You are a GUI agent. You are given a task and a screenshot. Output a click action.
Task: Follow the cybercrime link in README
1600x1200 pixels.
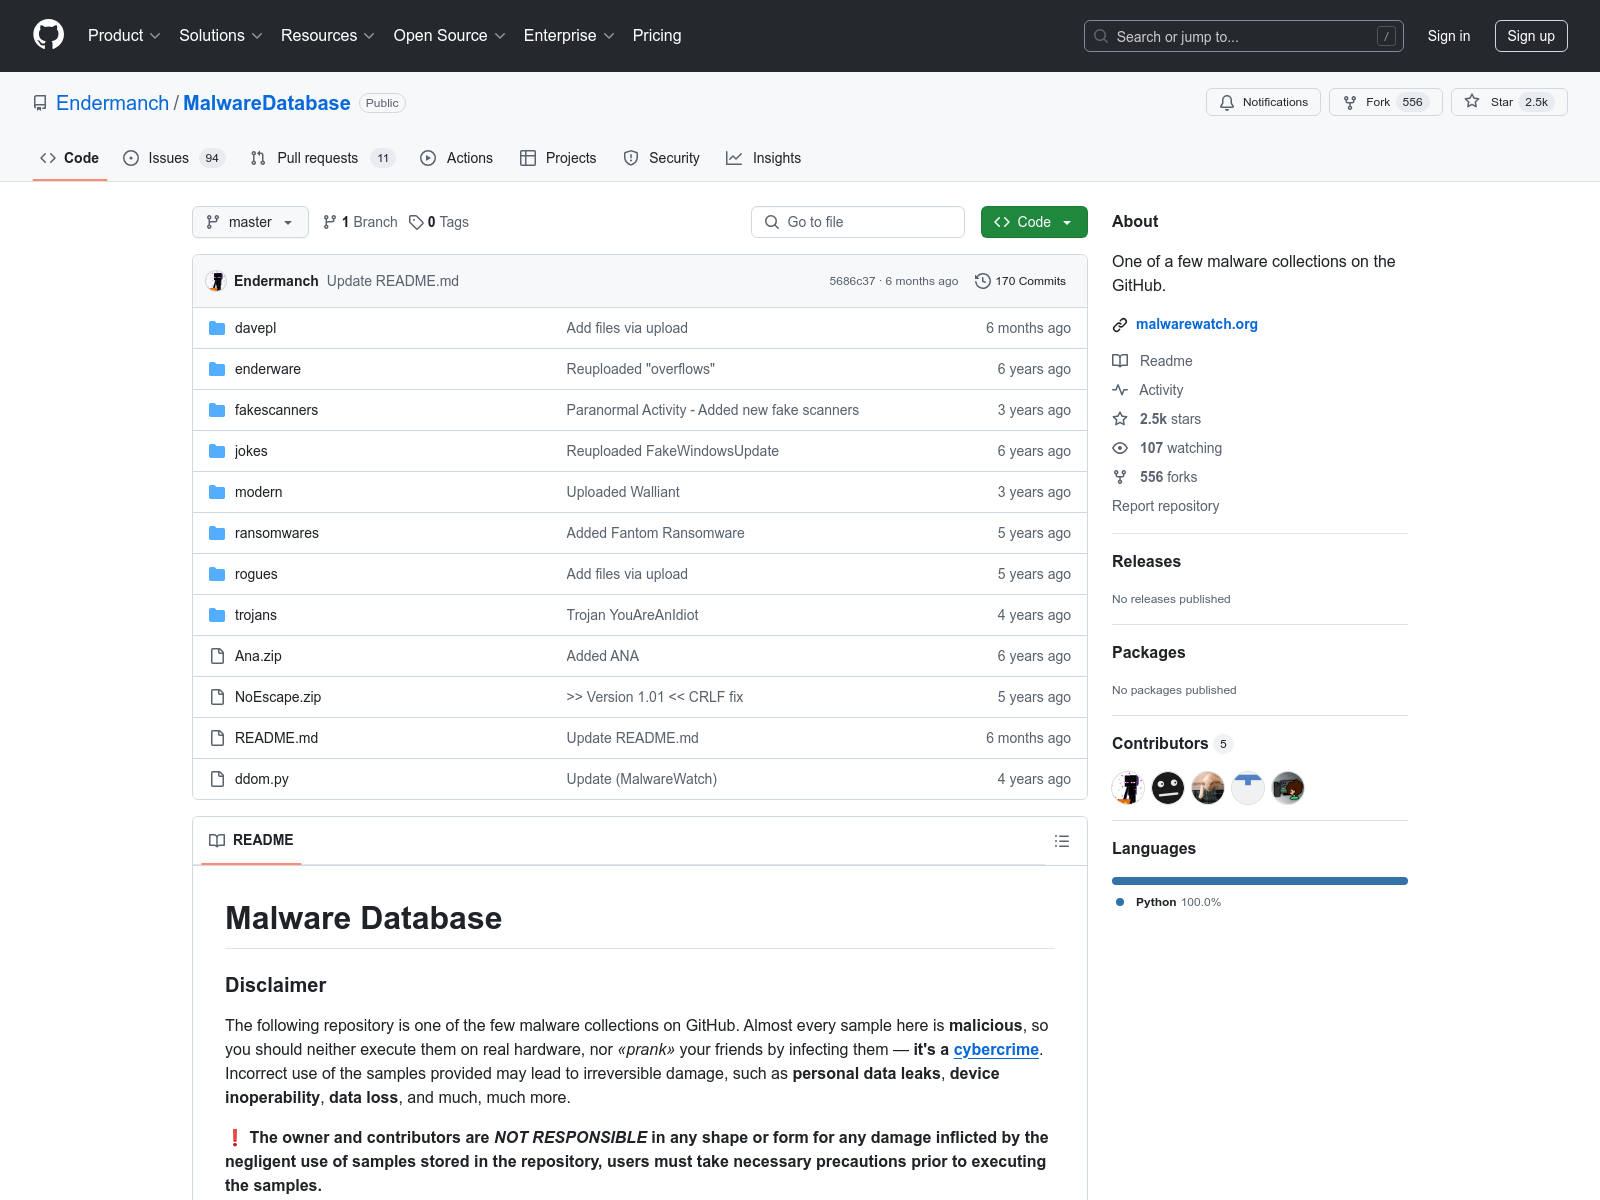pos(996,1049)
